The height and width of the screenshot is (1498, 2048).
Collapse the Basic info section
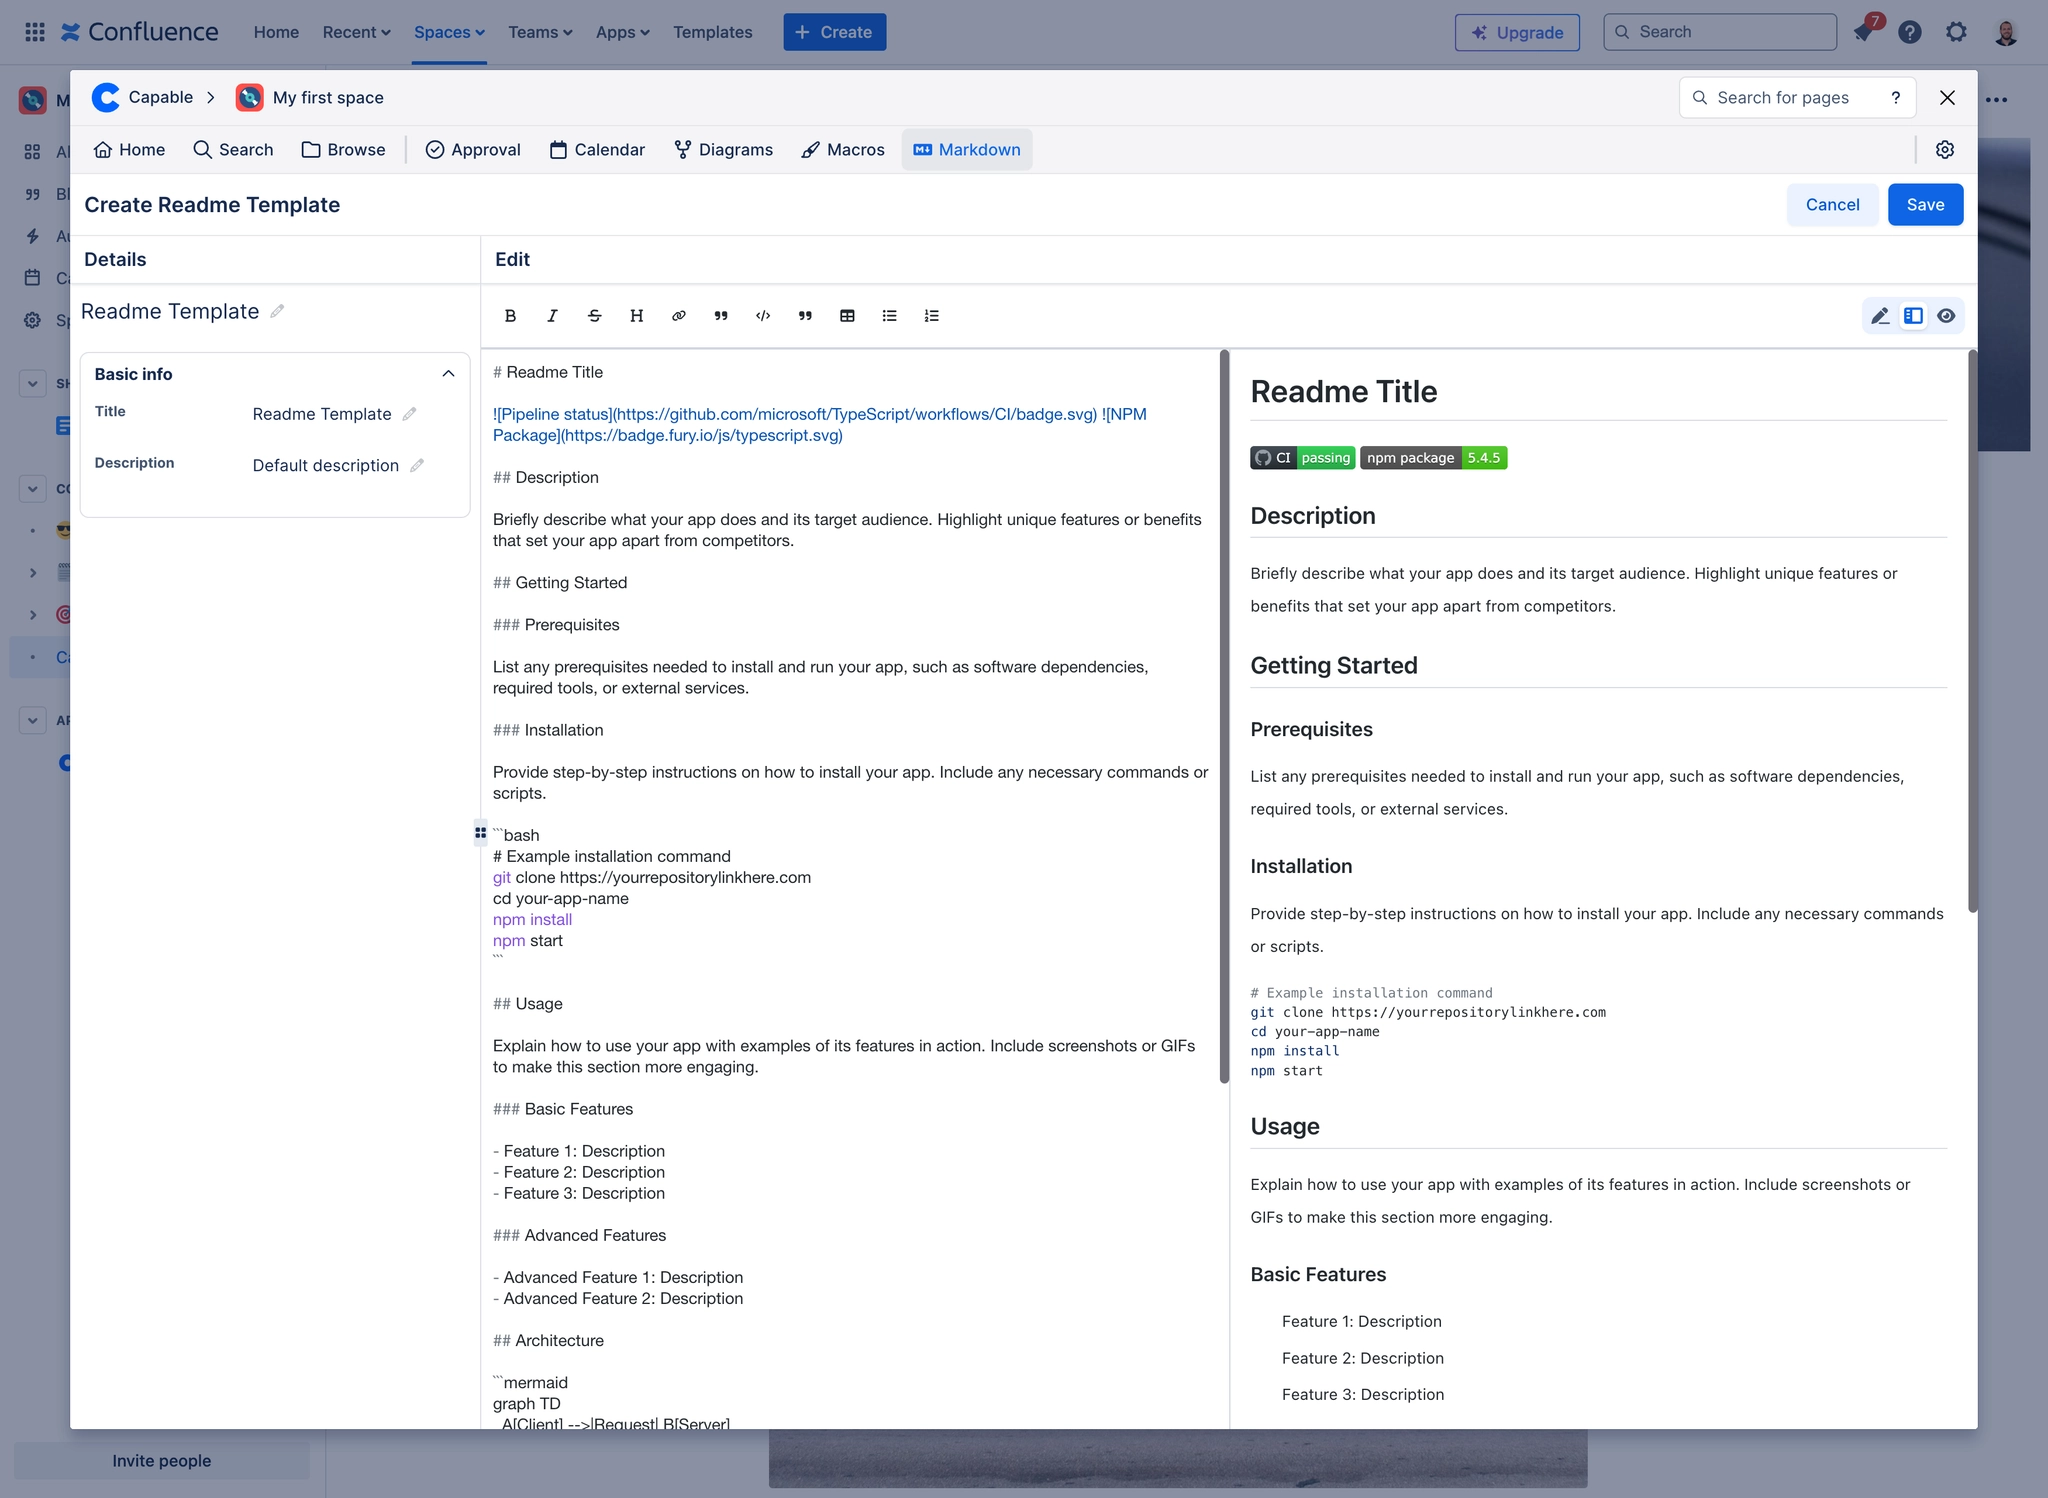[x=448, y=374]
